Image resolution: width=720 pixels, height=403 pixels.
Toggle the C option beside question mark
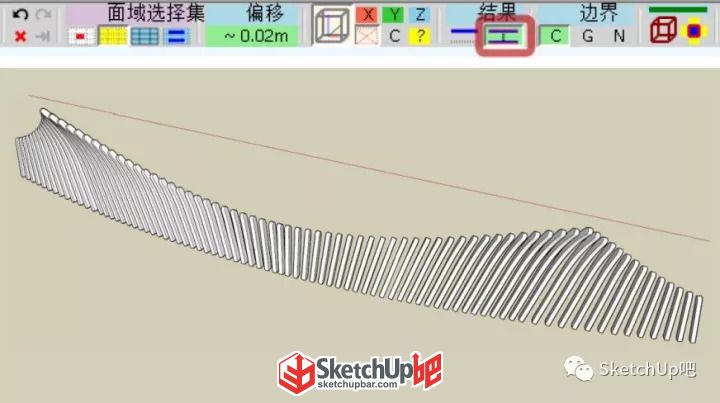click(x=394, y=36)
